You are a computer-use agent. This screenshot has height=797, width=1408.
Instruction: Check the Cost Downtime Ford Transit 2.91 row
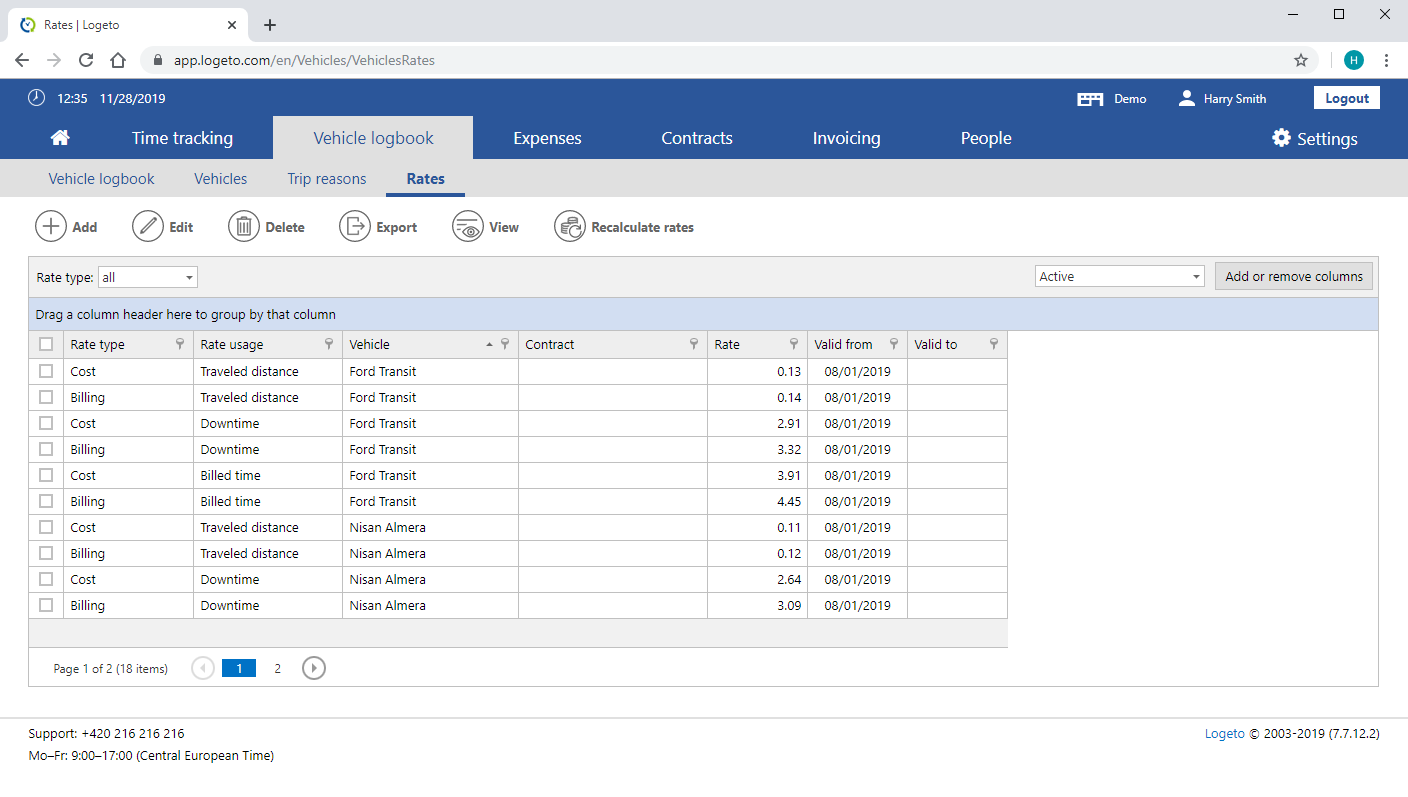(x=46, y=423)
